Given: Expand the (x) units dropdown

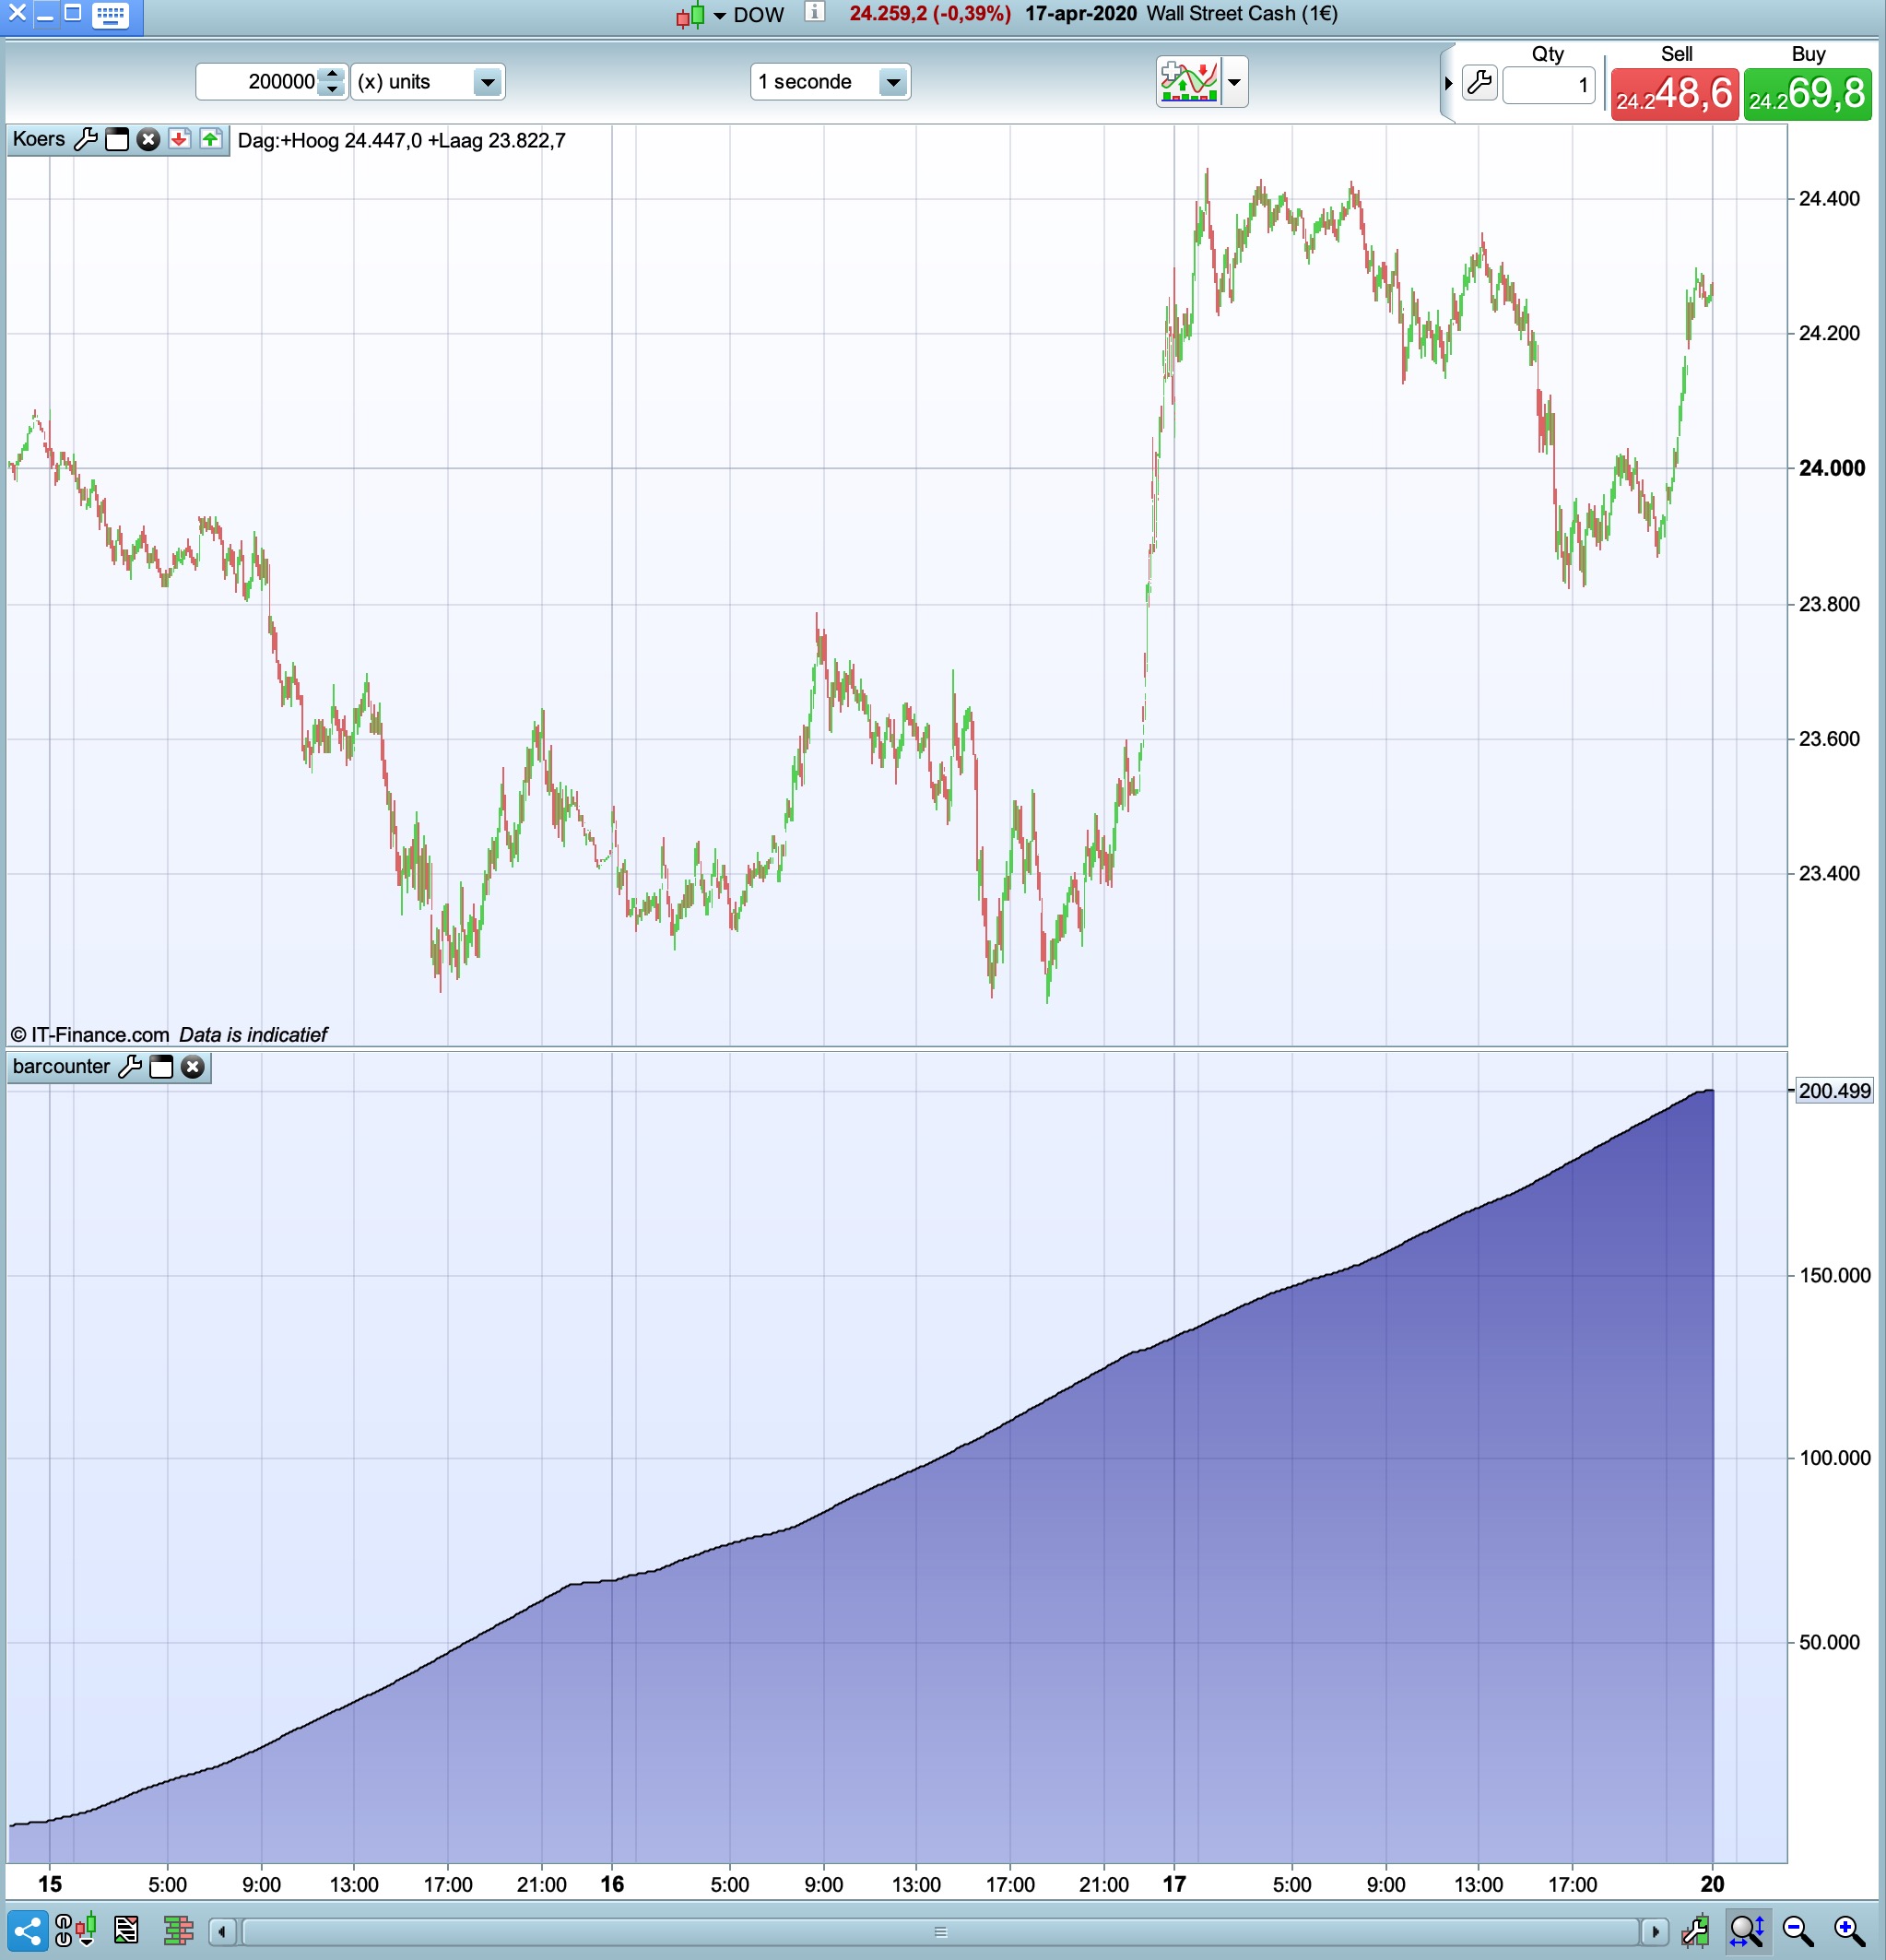Looking at the screenshot, I should point(487,82).
